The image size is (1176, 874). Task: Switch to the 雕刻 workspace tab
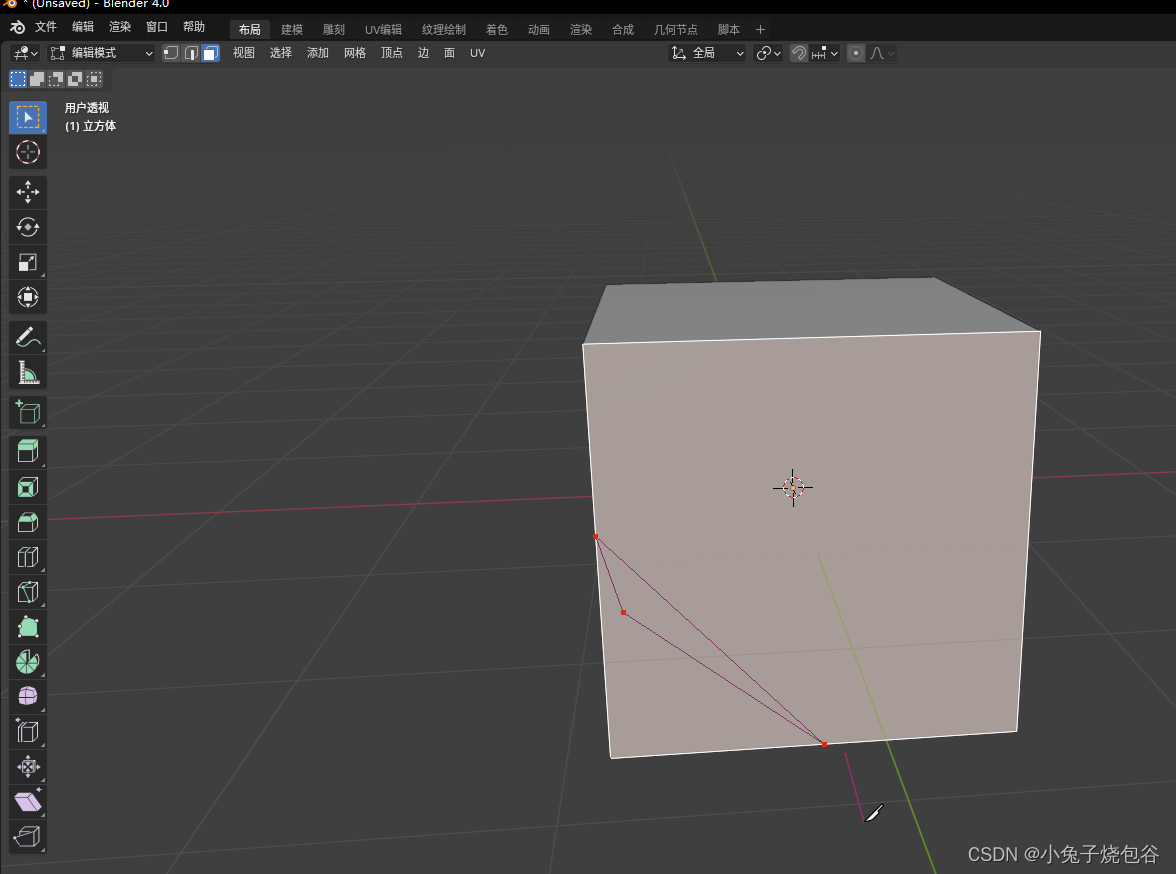[x=334, y=30]
